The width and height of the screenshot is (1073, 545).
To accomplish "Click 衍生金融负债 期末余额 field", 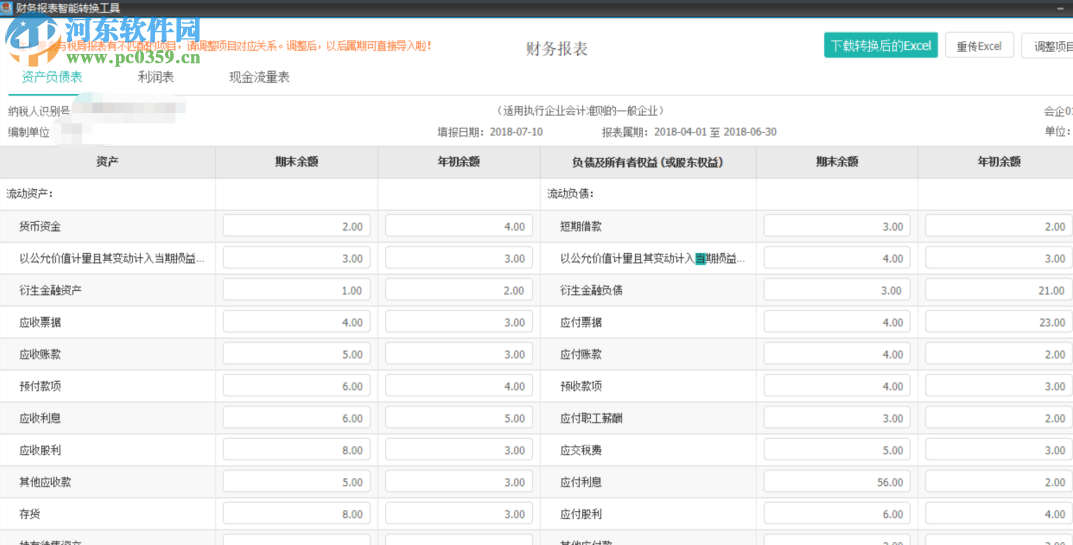I will [x=837, y=290].
